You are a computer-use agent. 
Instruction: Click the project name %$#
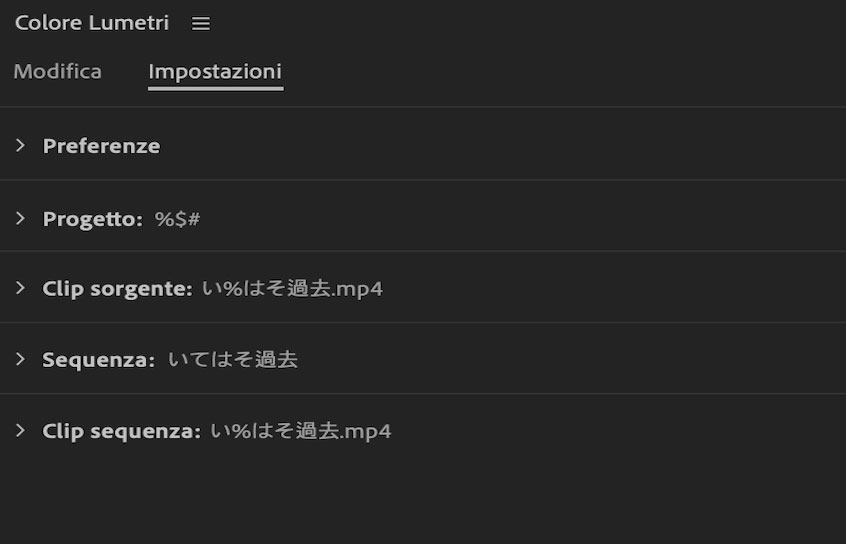pyautogui.click(x=178, y=219)
